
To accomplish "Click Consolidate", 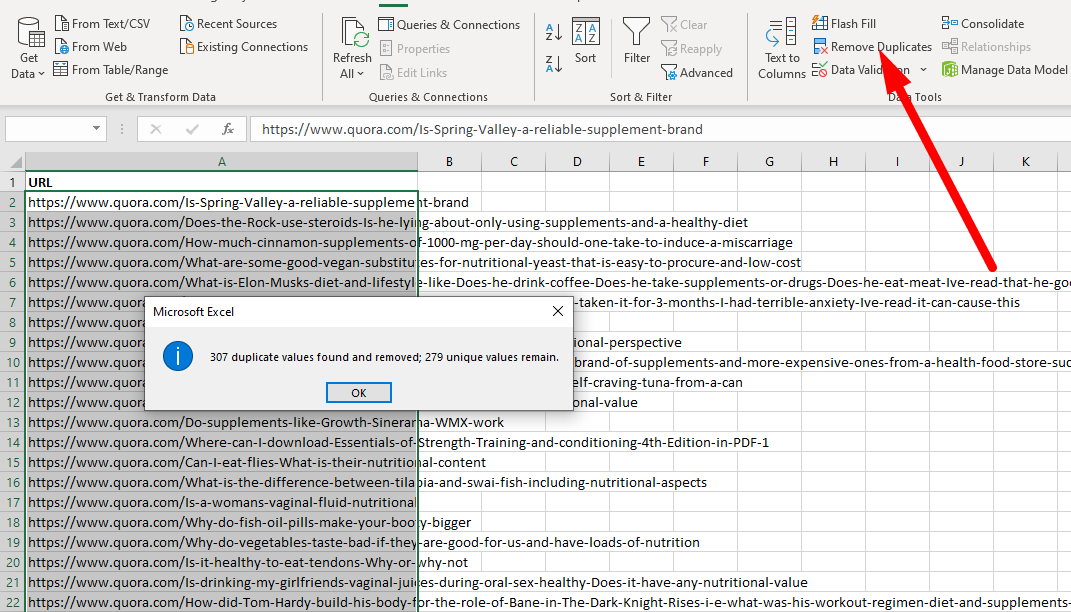I will coord(983,24).
